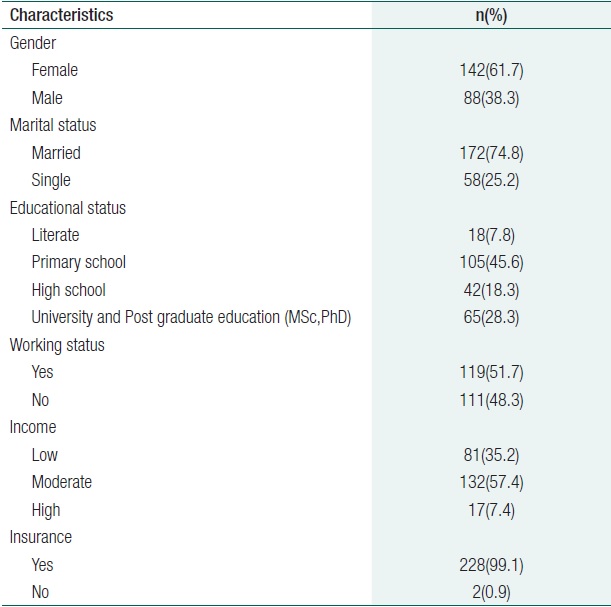Select the Income category heading

pyautogui.click(x=34, y=427)
